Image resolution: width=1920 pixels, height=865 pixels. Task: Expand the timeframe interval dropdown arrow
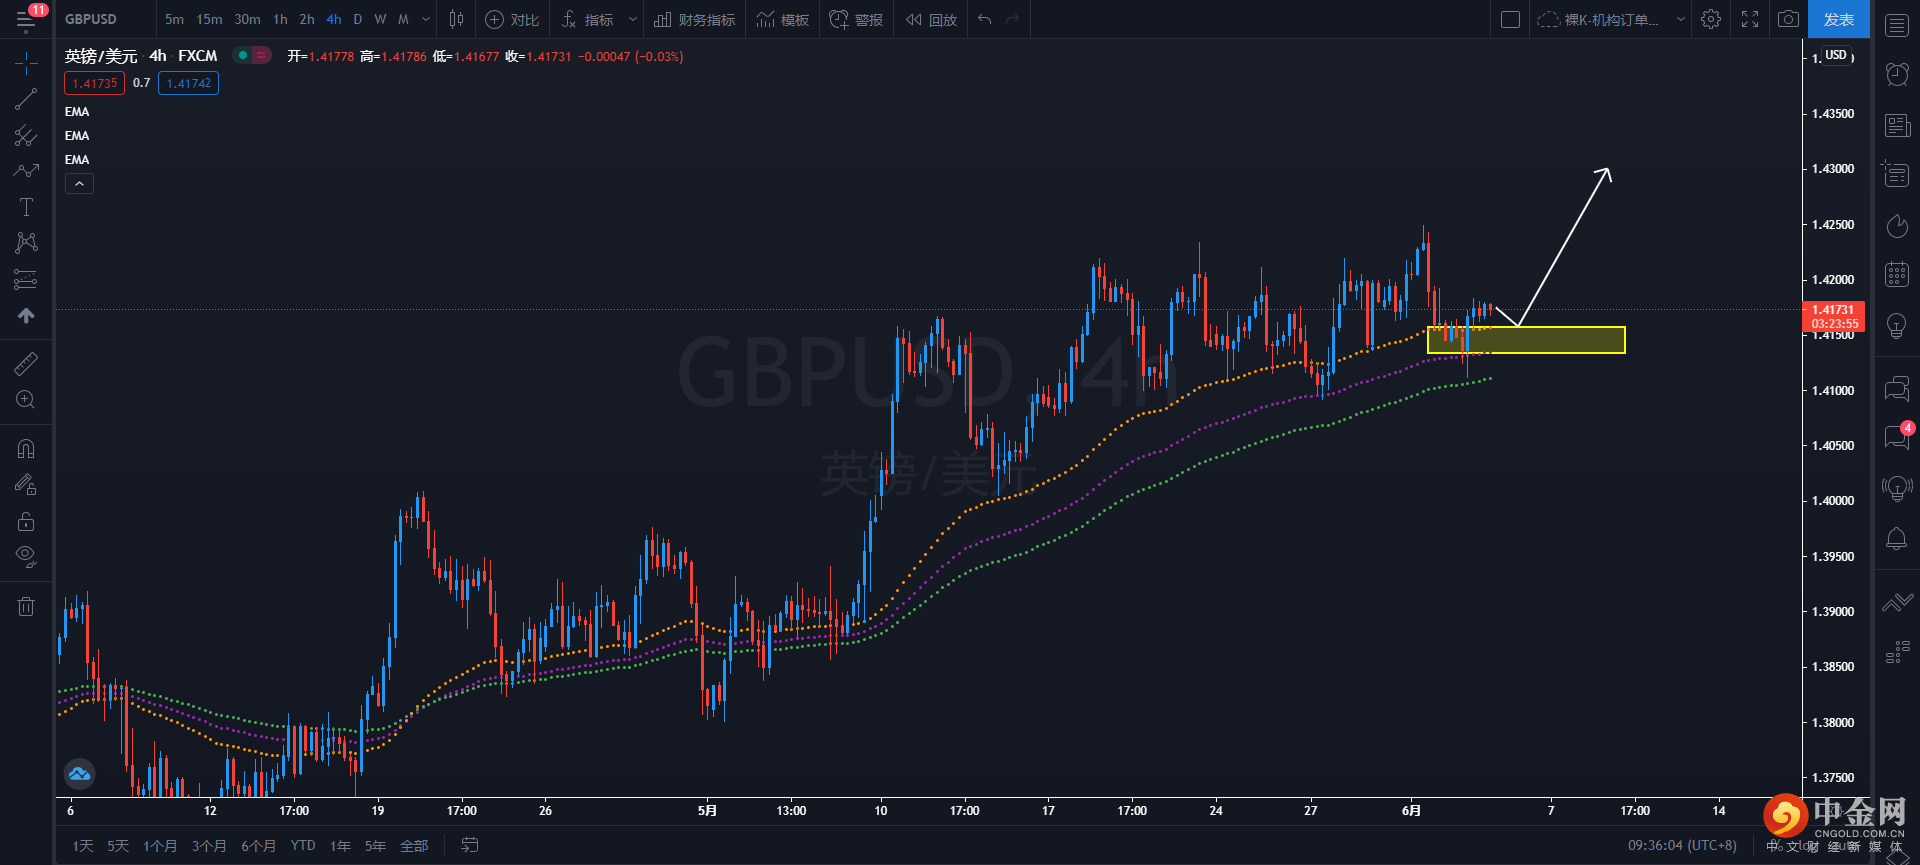pyautogui.click(x=426, y=19)
